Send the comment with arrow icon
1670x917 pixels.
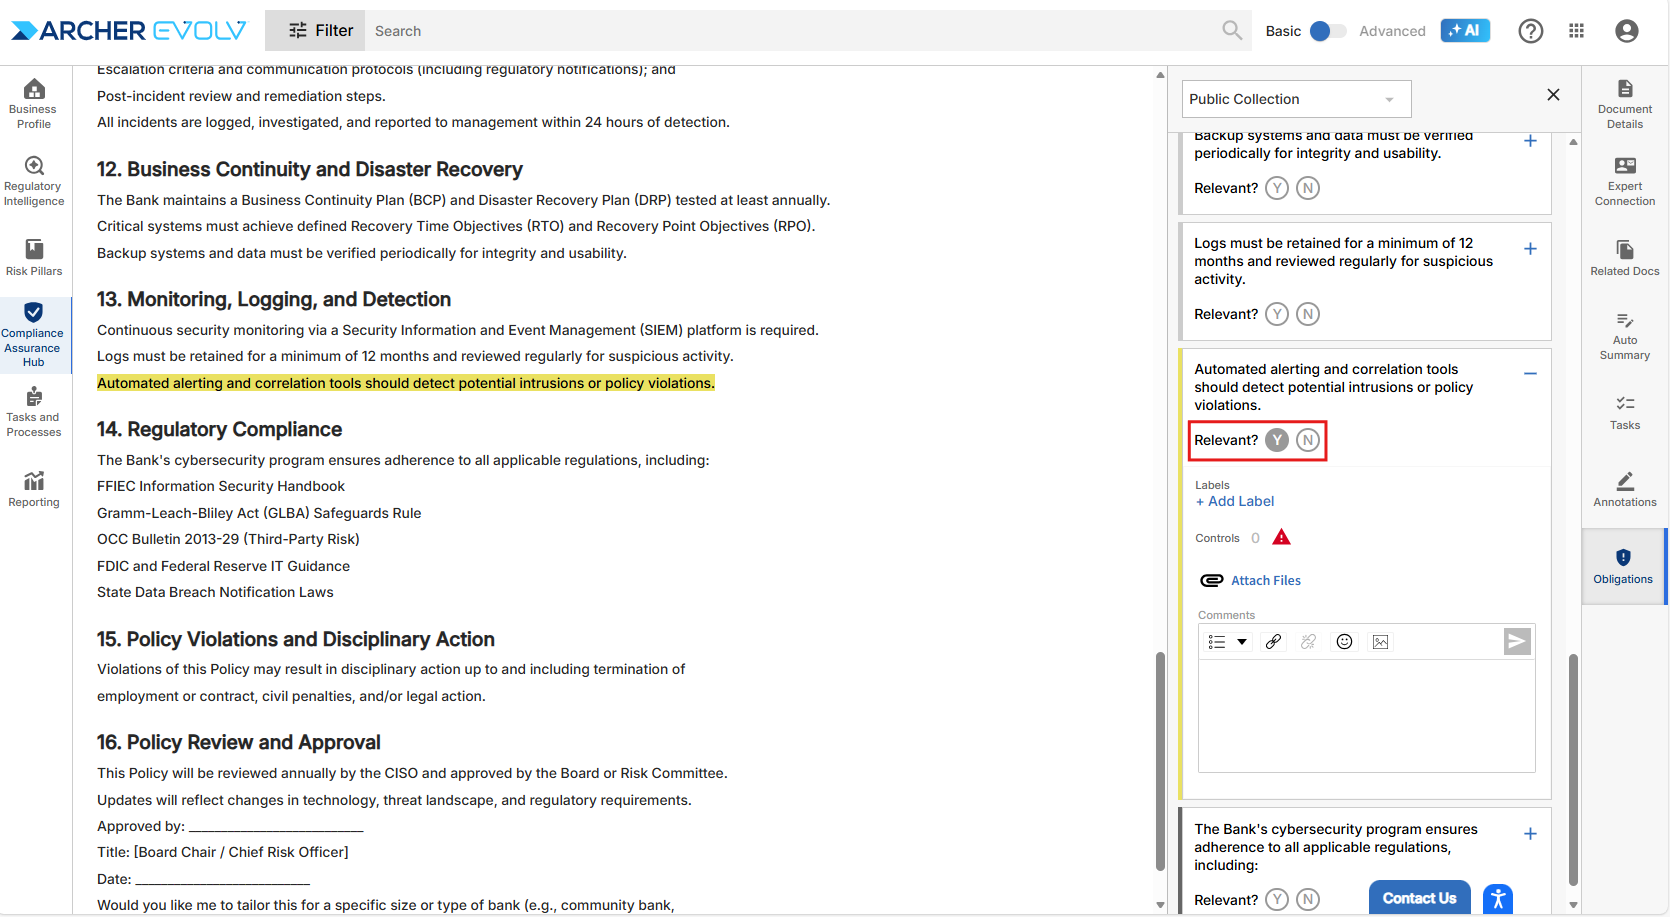[1517, 642]
